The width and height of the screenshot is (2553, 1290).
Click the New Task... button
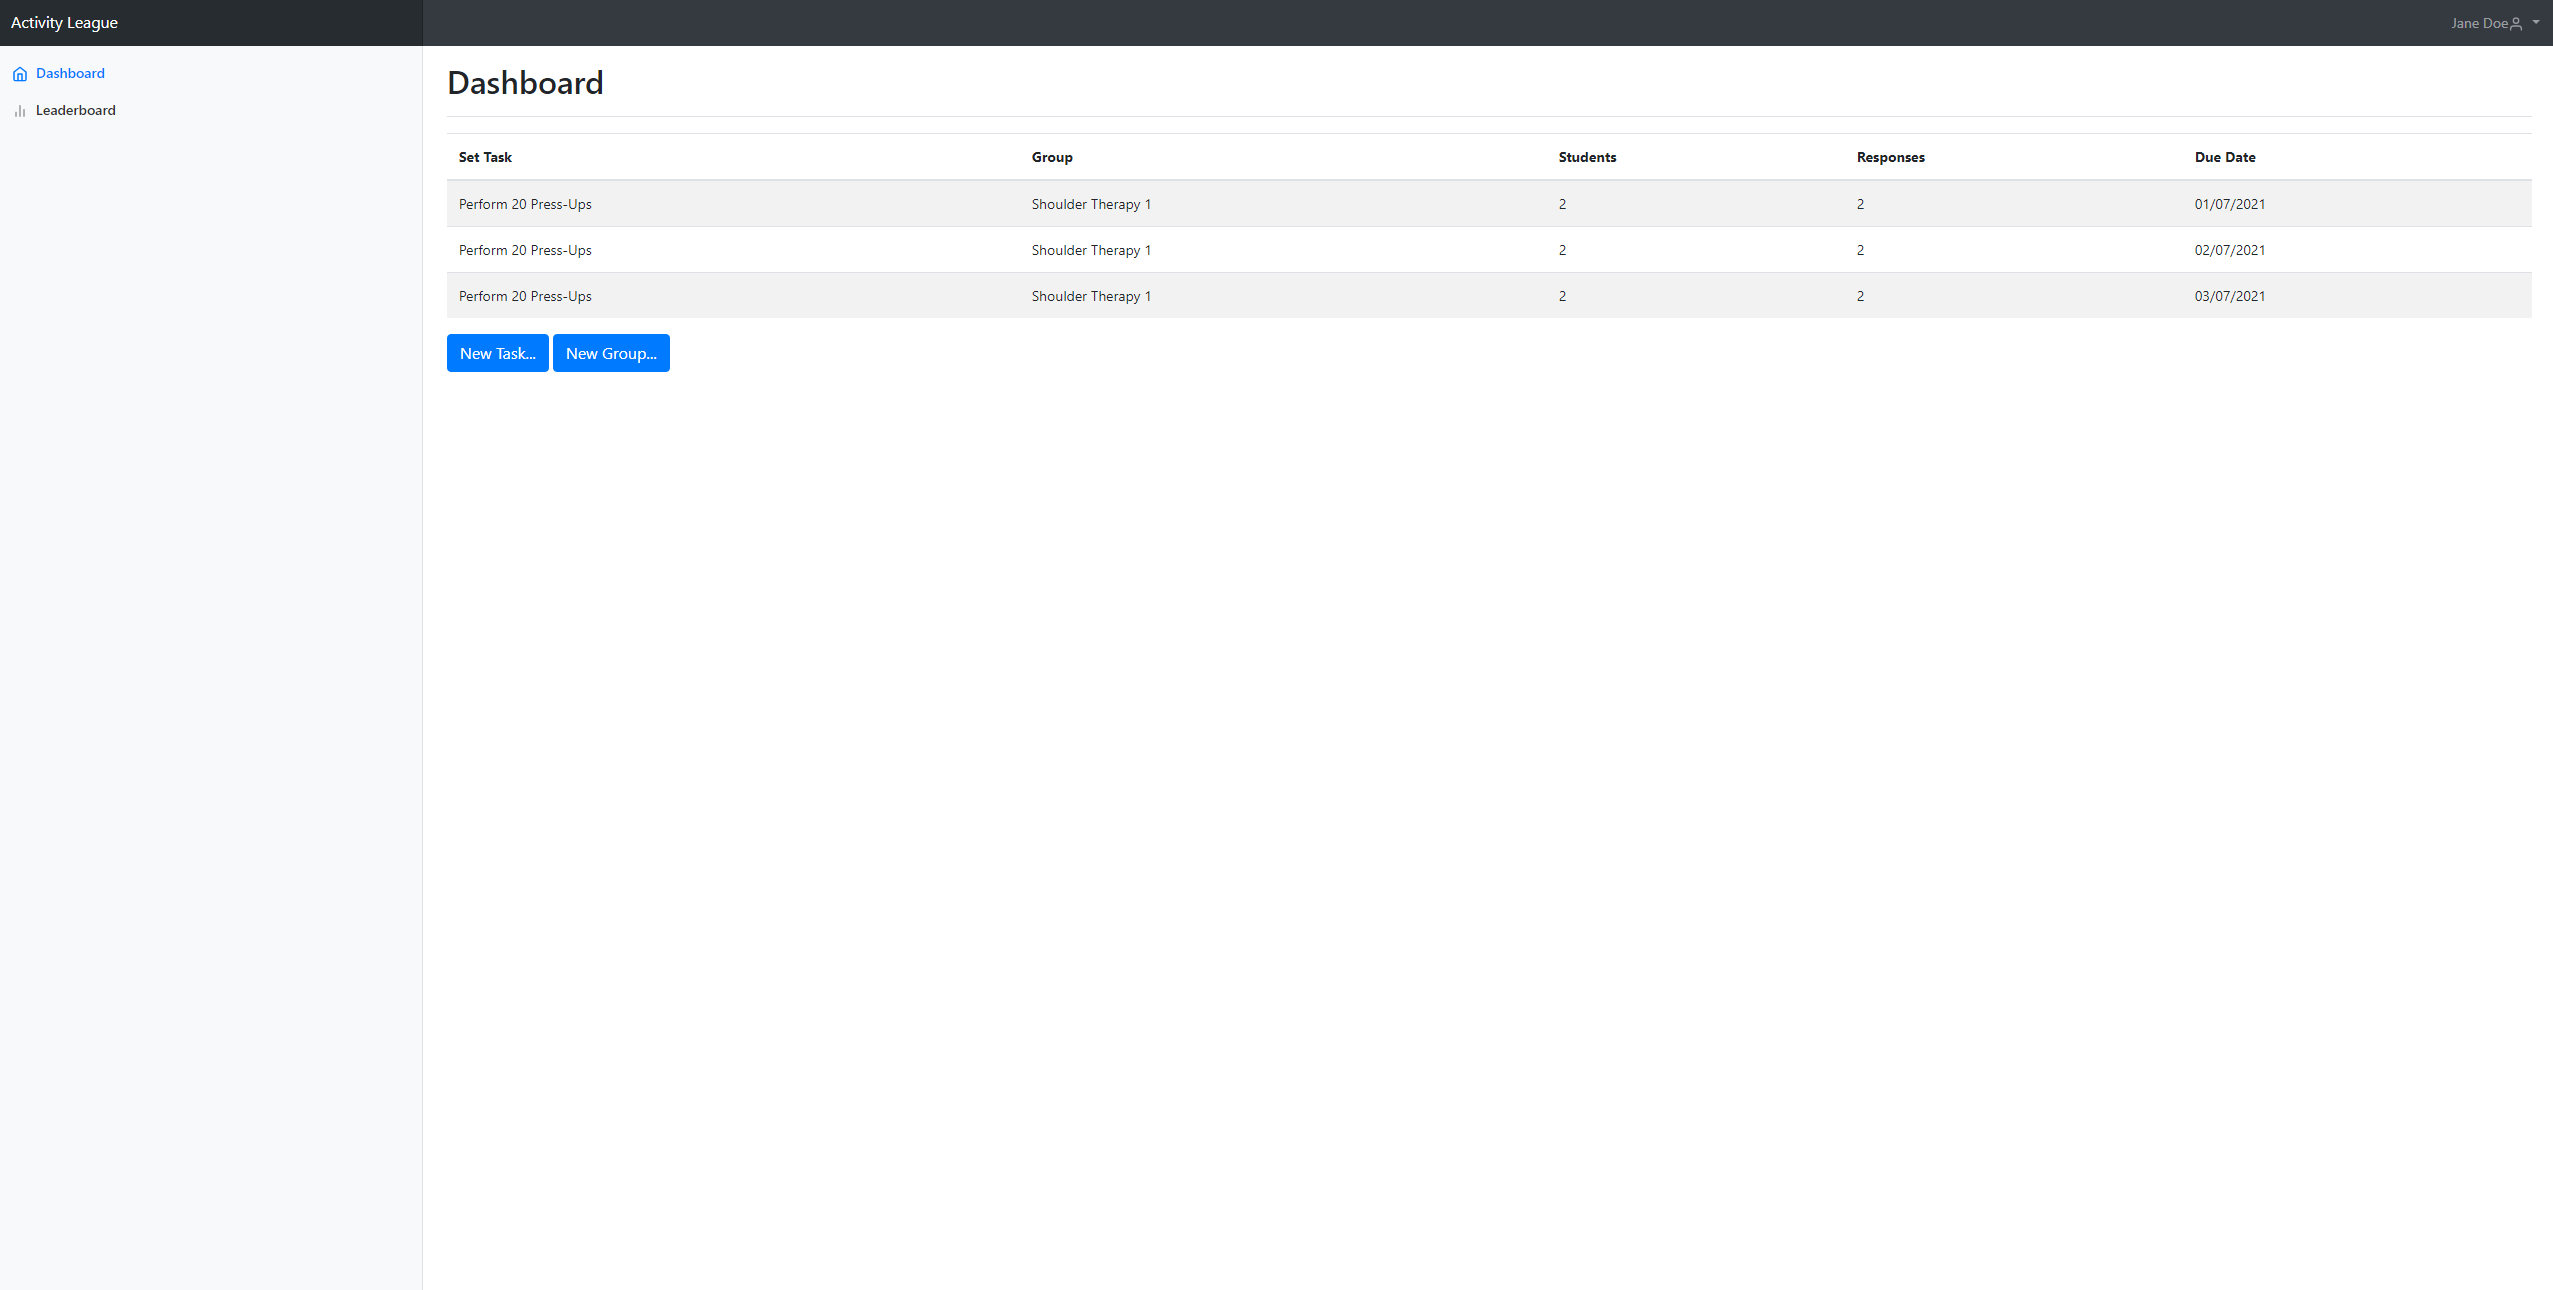click(498, 353)
